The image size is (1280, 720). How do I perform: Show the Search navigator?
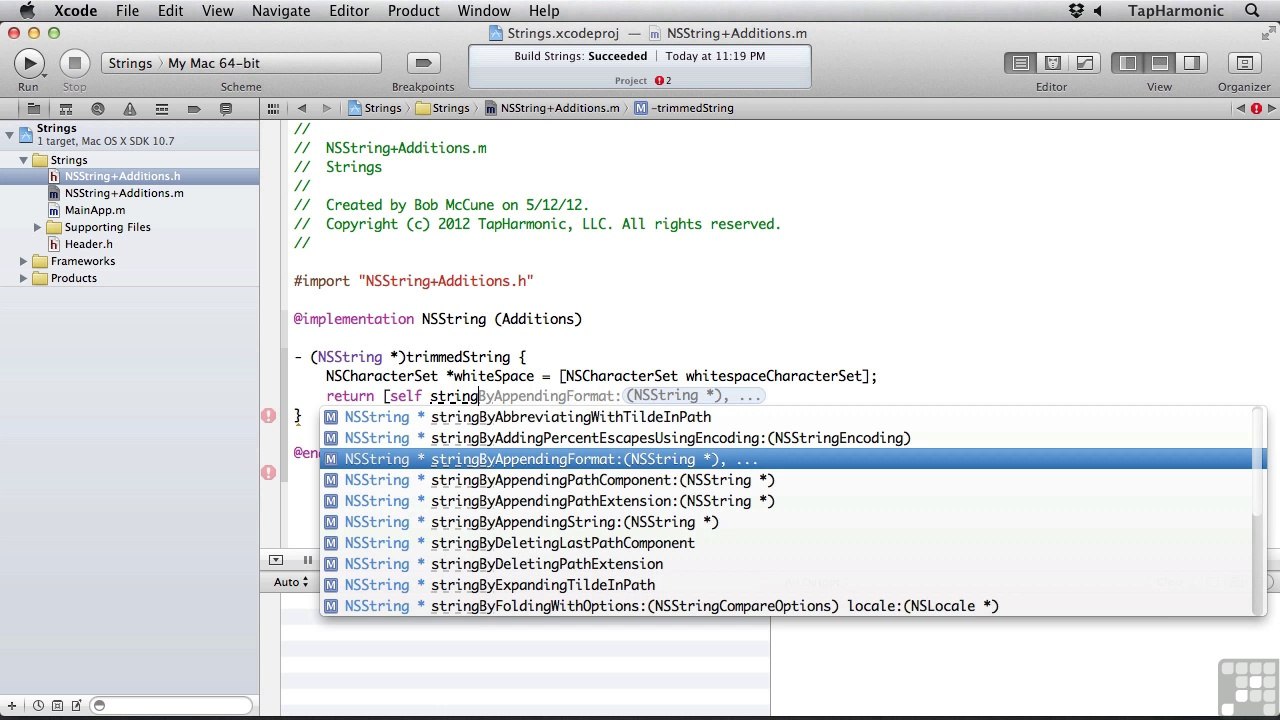tap(98, 108)
